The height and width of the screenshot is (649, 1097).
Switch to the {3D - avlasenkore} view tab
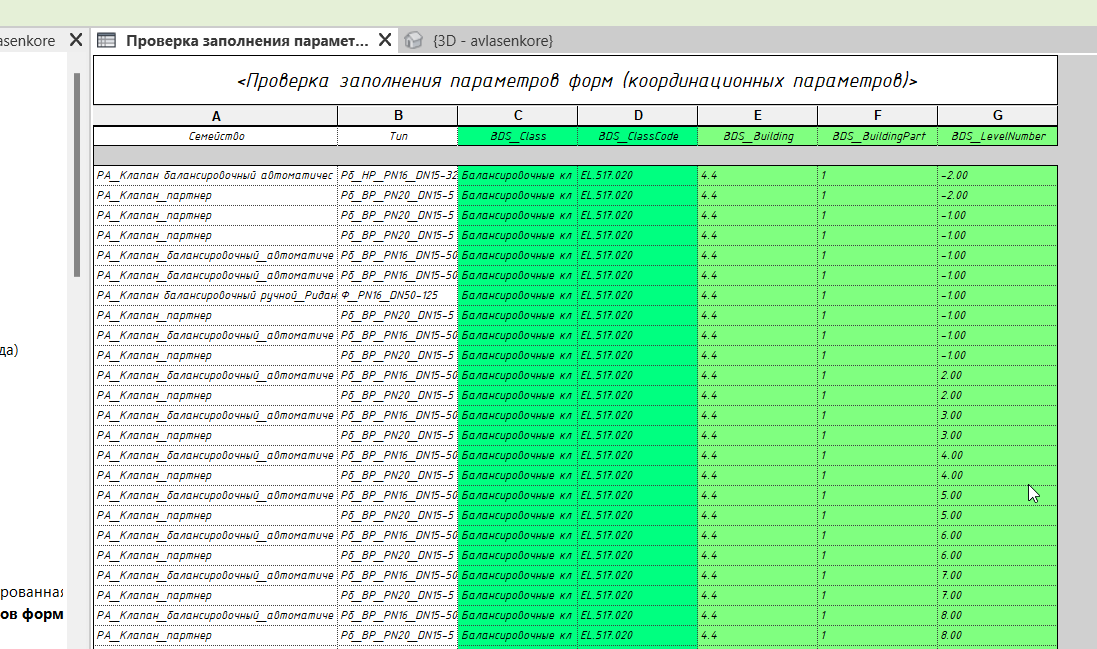point(493,41)
